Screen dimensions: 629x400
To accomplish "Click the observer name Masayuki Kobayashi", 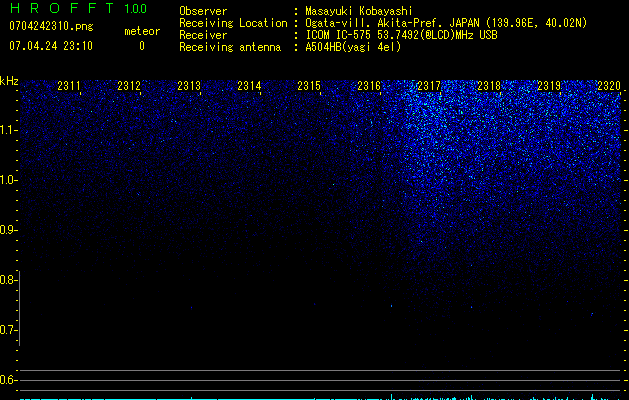I will click(359, 11).
